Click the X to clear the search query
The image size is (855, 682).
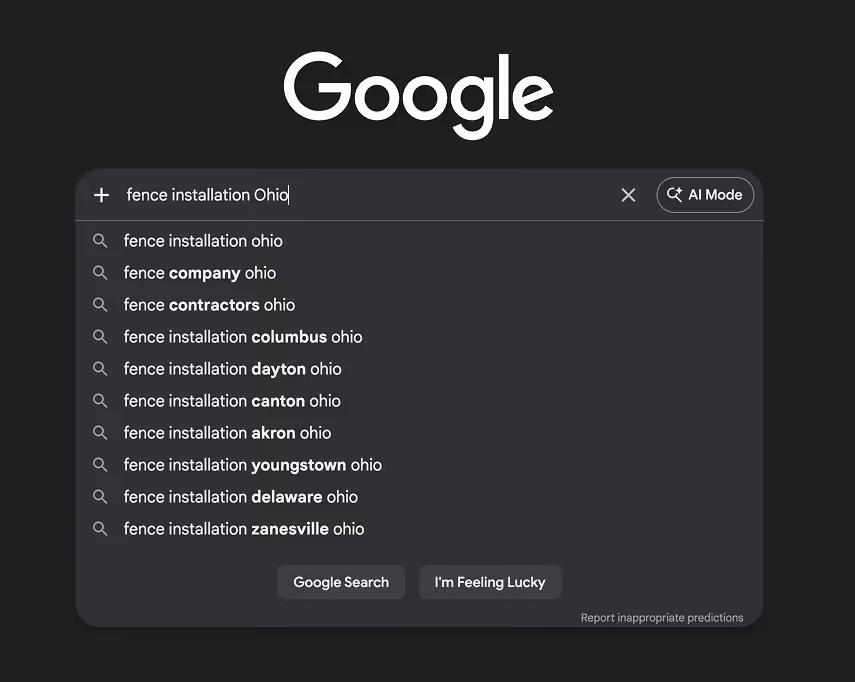coord(628,195)
